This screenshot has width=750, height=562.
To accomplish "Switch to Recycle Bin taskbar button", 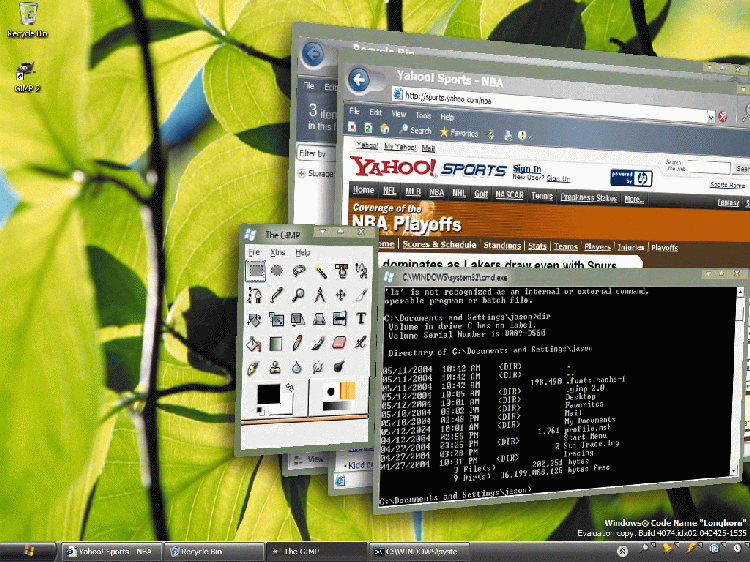I will click(213, 551).
